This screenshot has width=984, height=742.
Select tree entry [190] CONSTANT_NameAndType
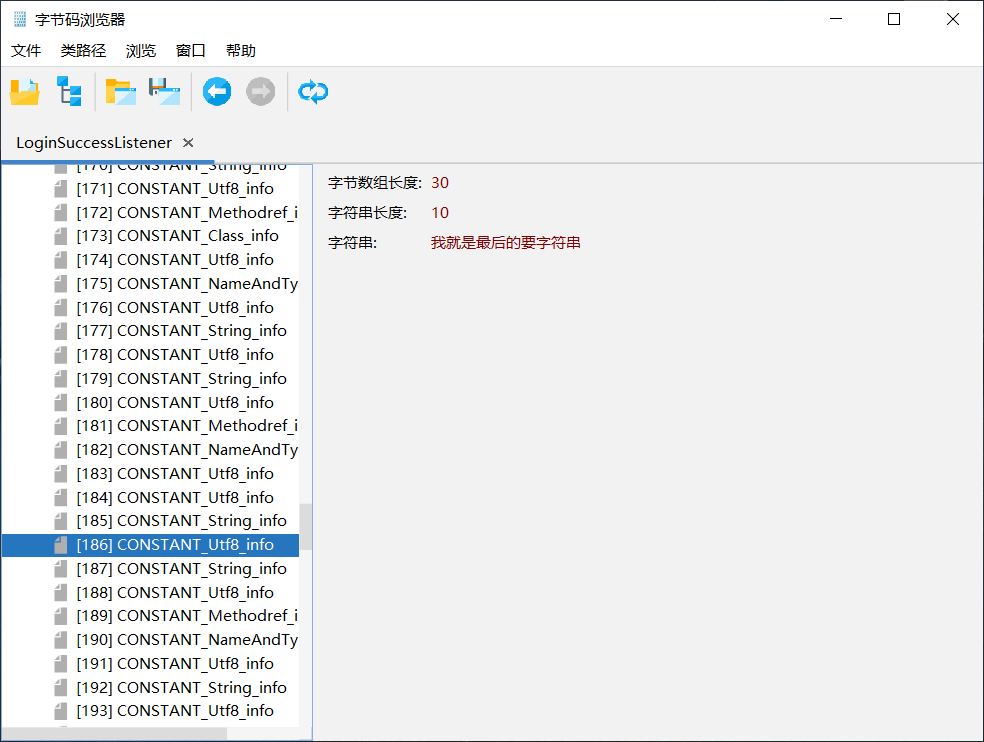coord(185,639)
